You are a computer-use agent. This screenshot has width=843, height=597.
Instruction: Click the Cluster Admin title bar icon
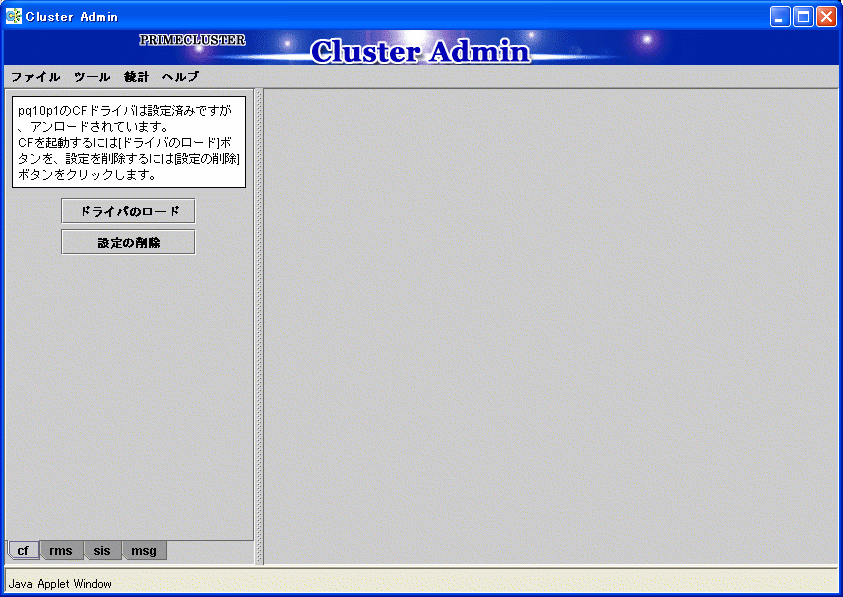click(13, 17)
